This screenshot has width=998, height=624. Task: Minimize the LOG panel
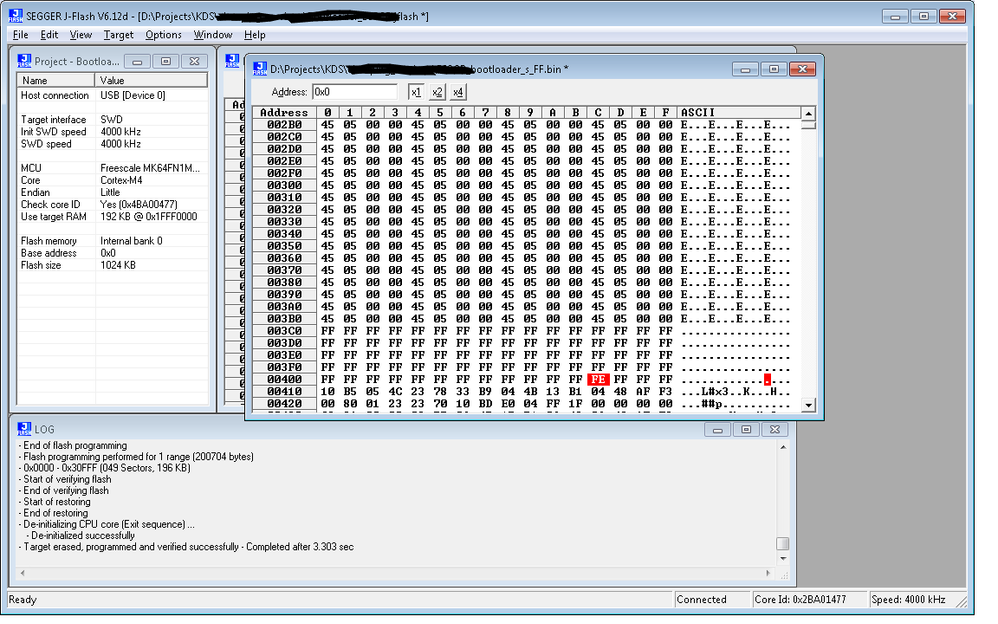tap(717, 430)
